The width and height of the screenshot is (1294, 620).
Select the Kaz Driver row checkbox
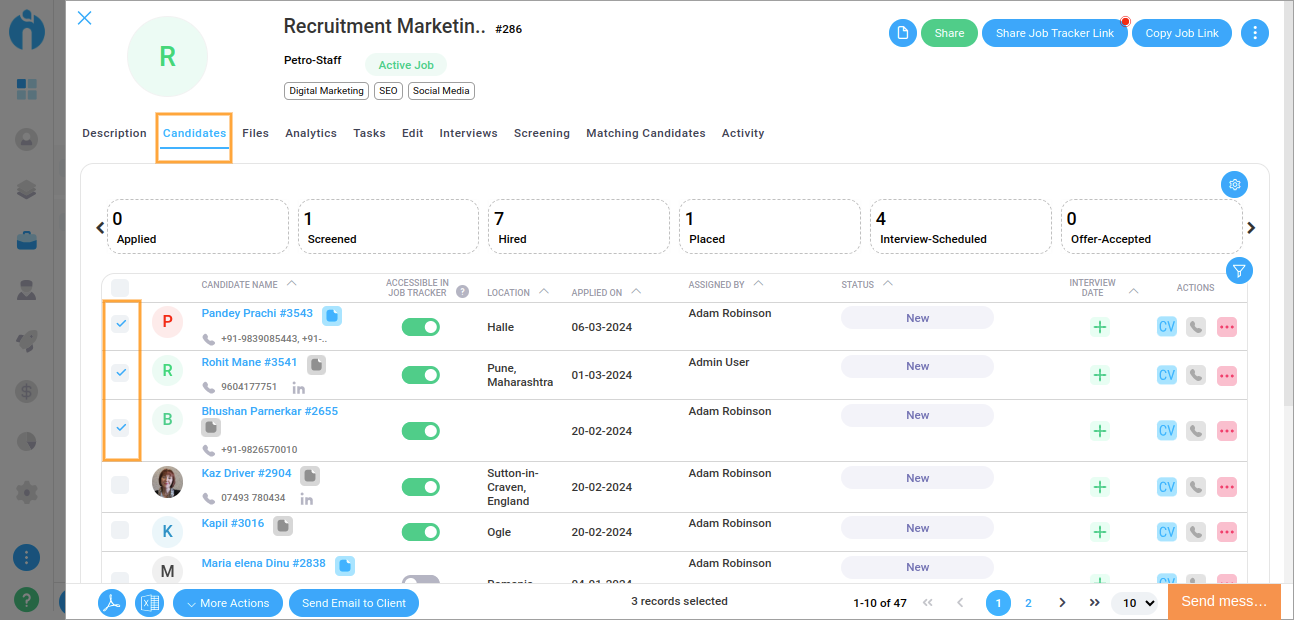(x=120, y=485)
